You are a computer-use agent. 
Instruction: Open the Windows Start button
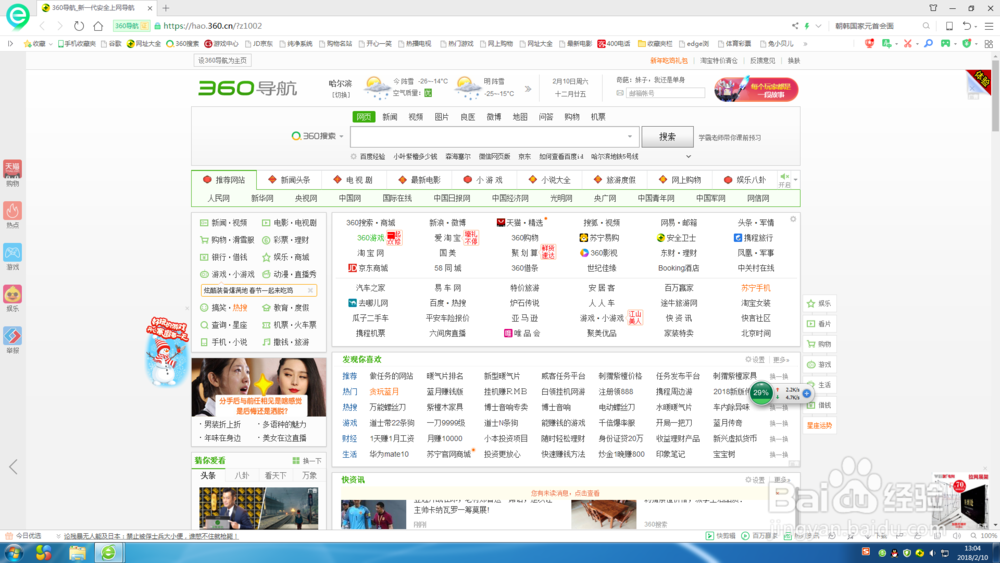[x=13, y=553]
